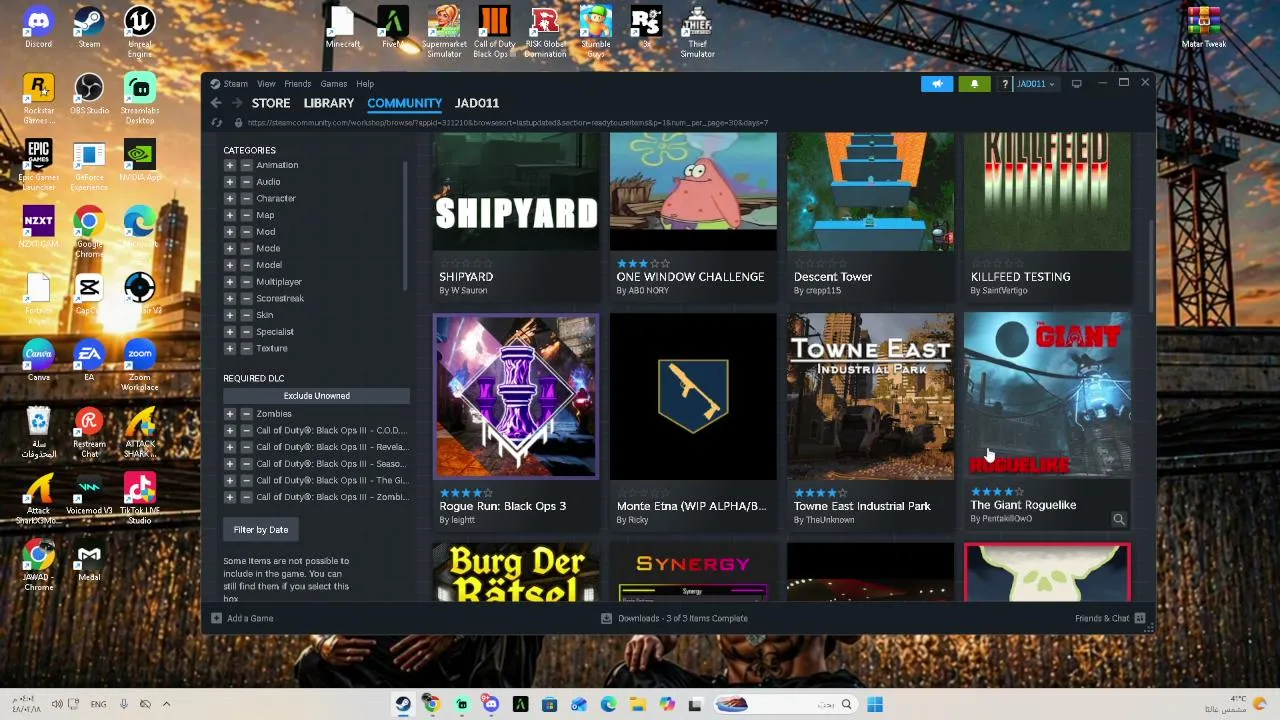Open Zoom Workplace desktop icon
This screenshot has height=720, width=1280.
140,366
